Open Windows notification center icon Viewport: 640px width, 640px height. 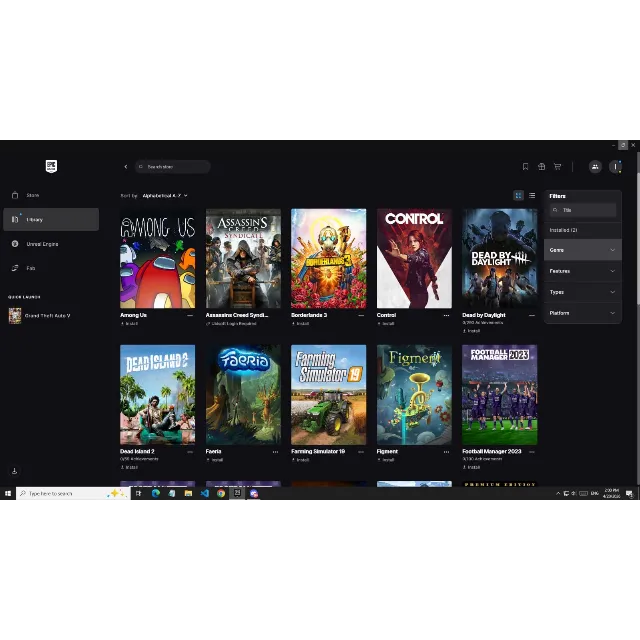click(629, 493)
